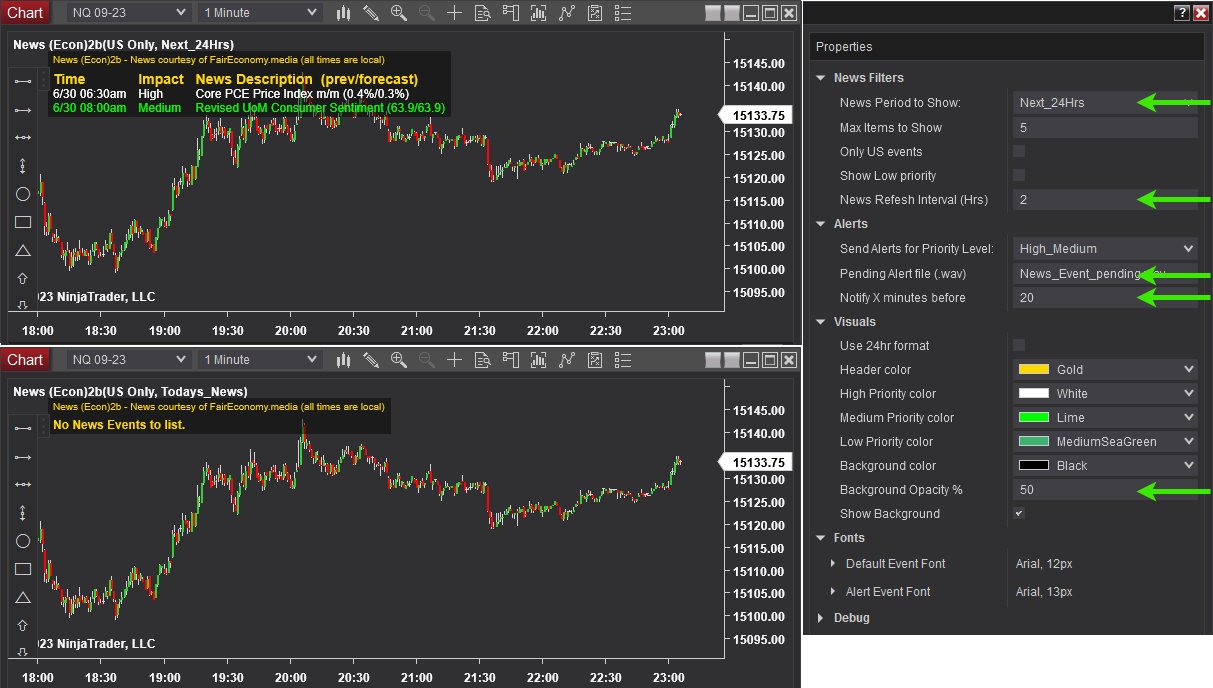The image size is (1213, 688).
Task: Check the Show Low priority option
Action: click(x=1017, y=175)
